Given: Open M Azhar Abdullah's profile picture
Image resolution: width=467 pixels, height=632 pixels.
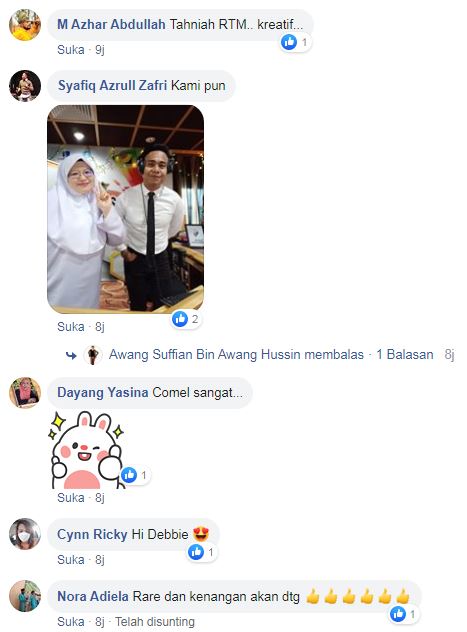Looking at the screenshot, I should [25, 25].
